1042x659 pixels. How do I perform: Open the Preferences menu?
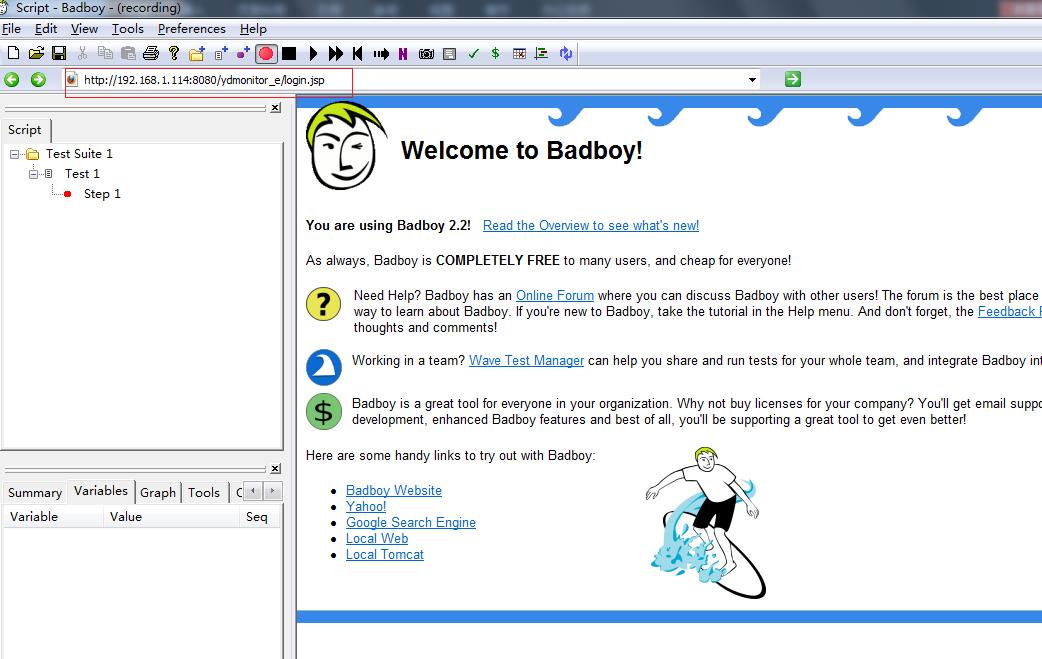(191, 29)
